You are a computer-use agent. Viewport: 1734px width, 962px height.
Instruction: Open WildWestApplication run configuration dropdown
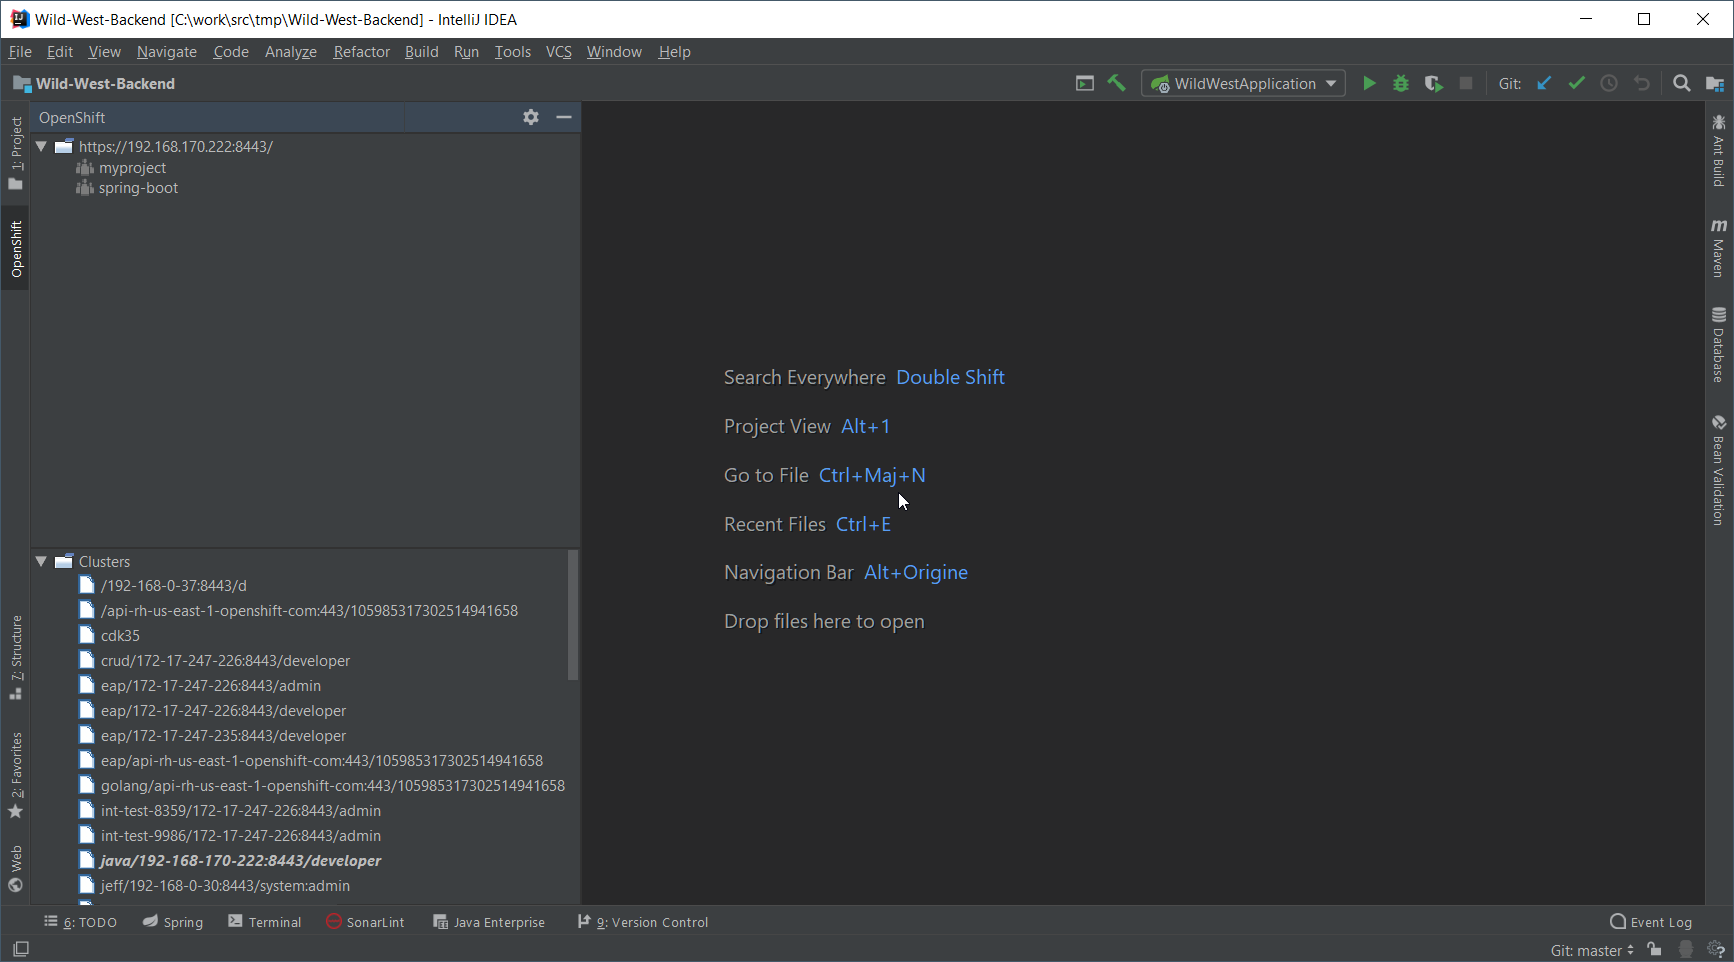pos(1243,84)
